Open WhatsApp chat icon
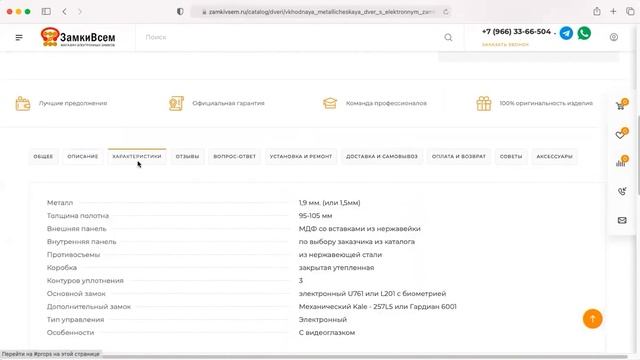 (584, 33)
